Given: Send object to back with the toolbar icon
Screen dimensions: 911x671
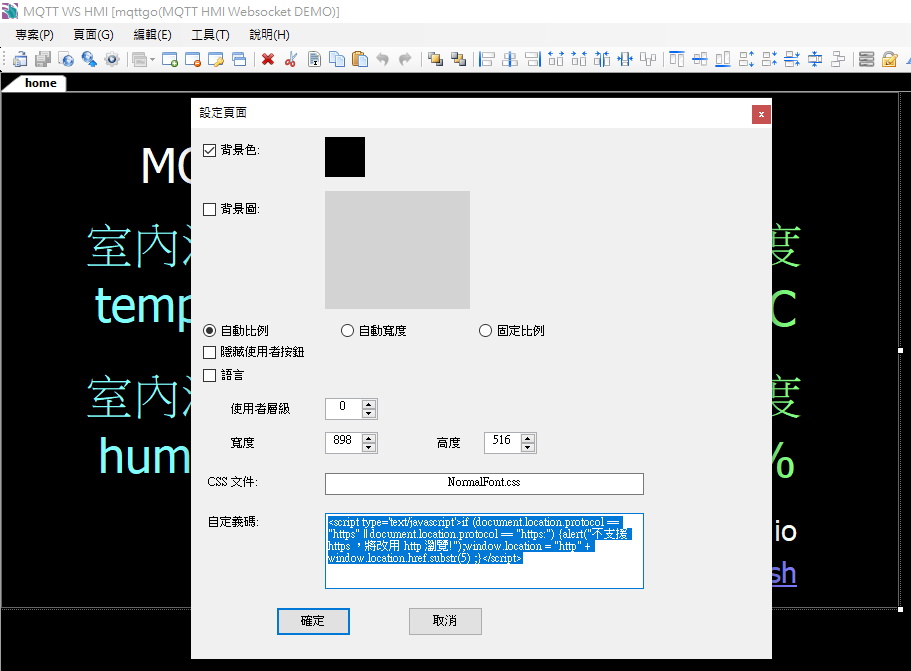Looking at the screenshot, I should coord(458,59).
